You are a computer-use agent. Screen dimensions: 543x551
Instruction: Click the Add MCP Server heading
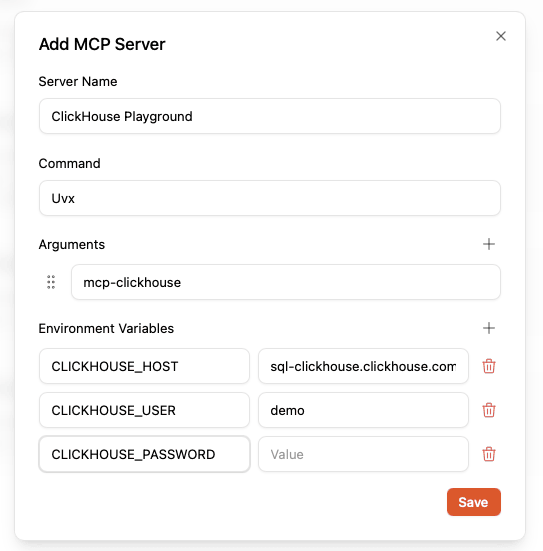pyautogui.click(x=102, y=44)
